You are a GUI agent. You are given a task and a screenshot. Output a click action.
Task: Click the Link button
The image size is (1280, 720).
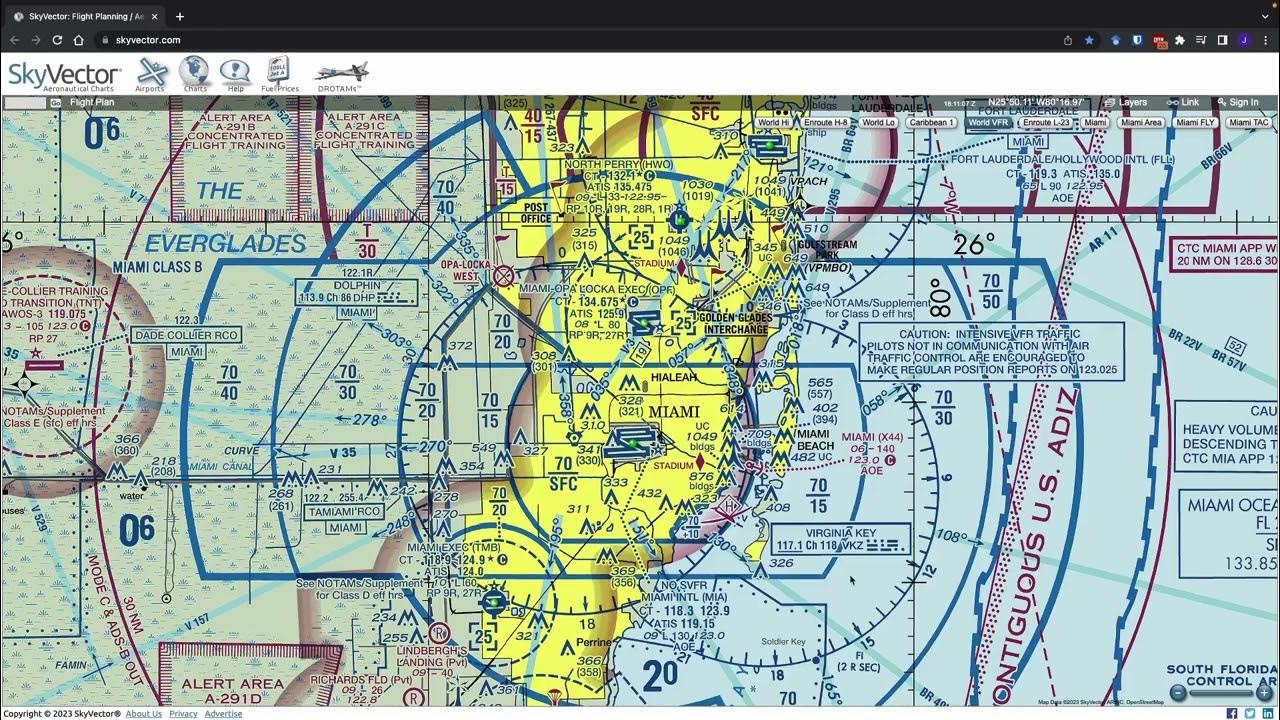tap(1182, 102)
